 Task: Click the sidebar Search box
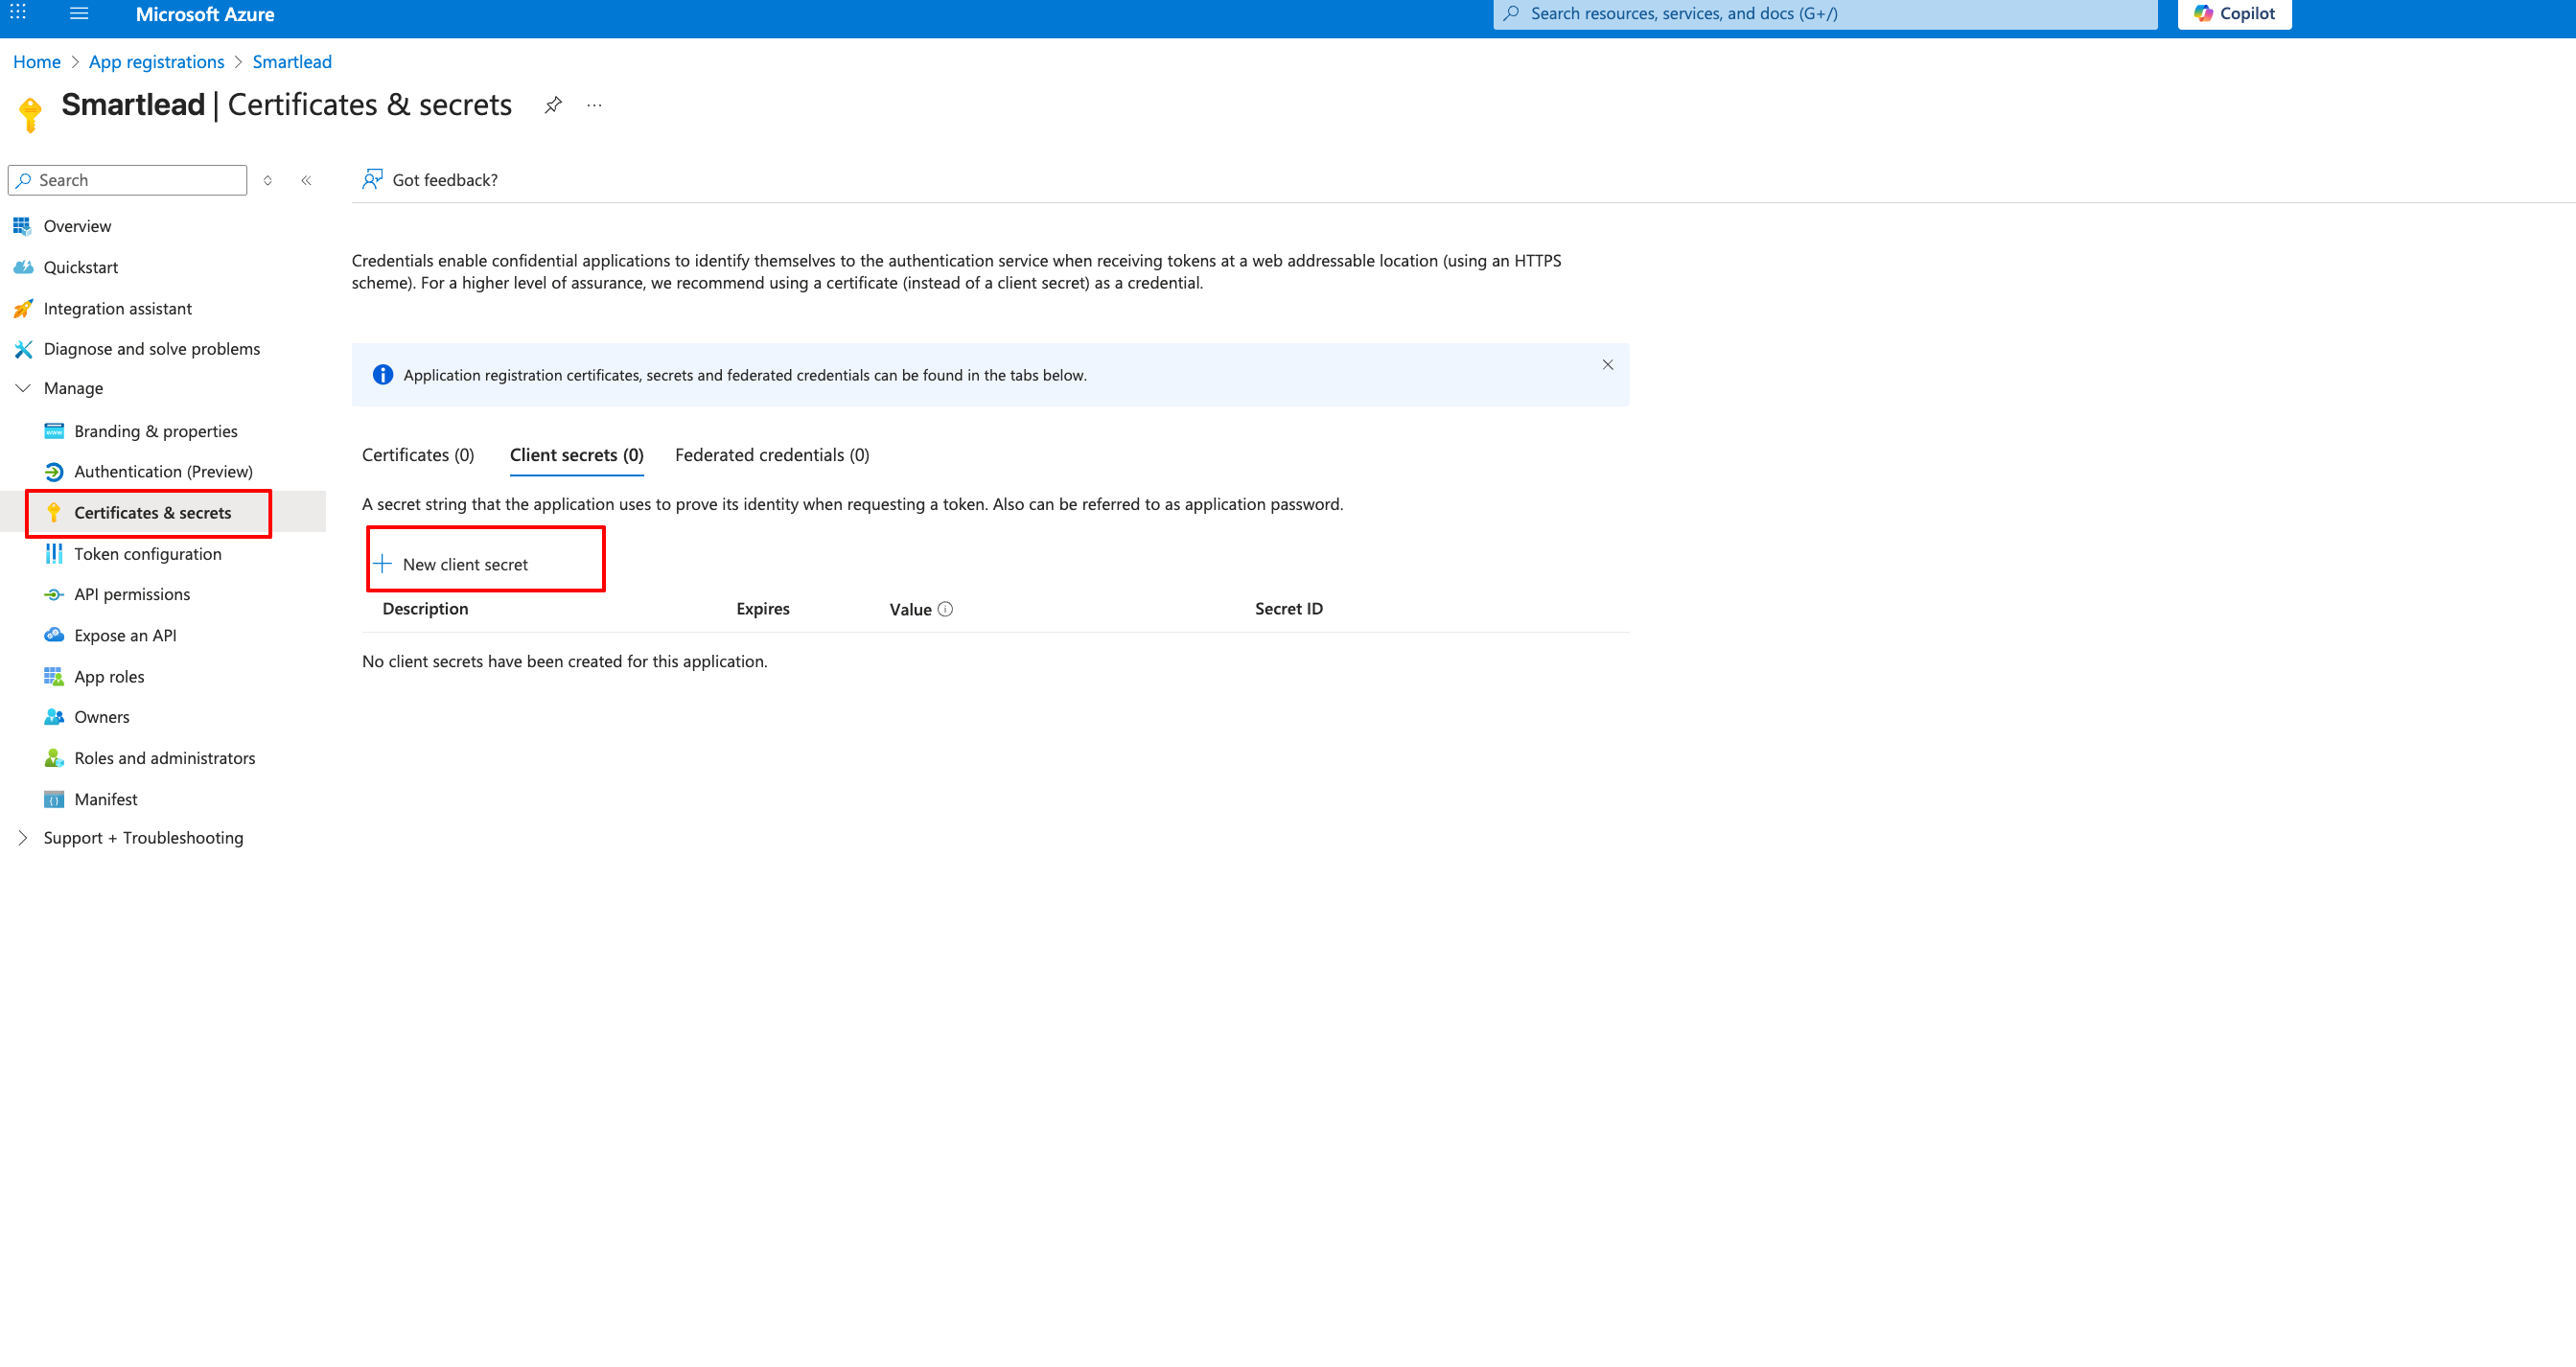pyautogui.click(x=127, y=180)
